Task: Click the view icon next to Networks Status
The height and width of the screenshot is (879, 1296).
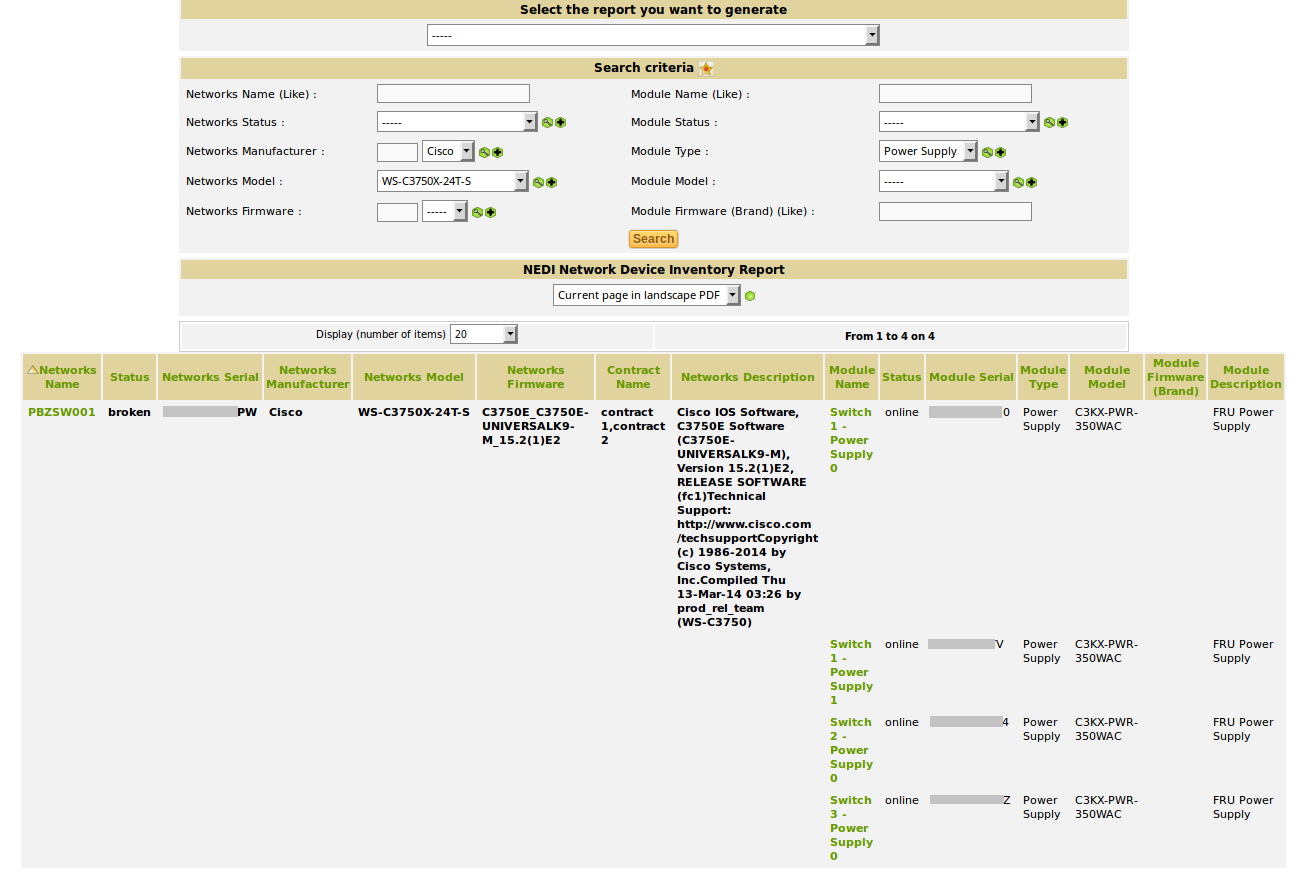Action: pyautogui.click(x=547, y=123)
